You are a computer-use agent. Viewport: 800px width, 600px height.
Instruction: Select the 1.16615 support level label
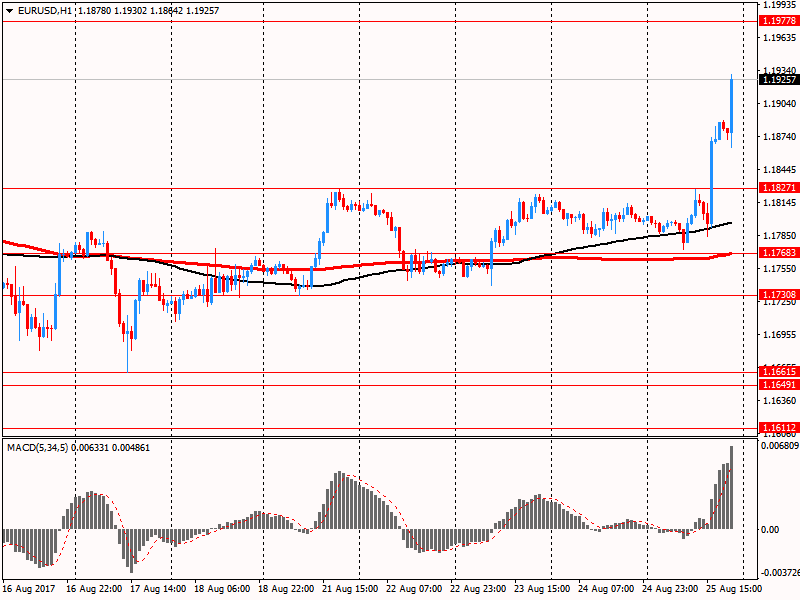(x=779, y=371)
